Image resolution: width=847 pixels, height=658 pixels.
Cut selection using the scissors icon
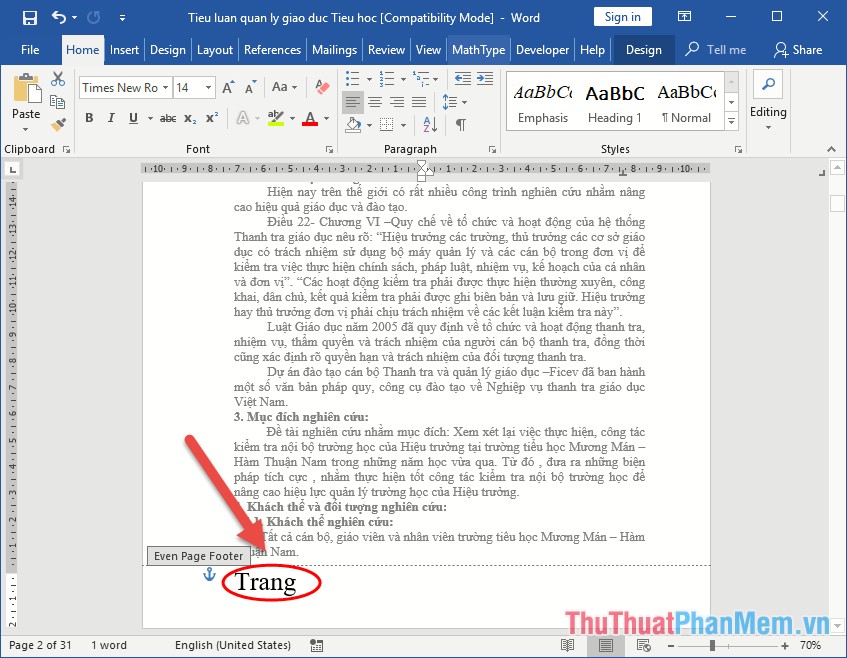click(x=57, y=80)
